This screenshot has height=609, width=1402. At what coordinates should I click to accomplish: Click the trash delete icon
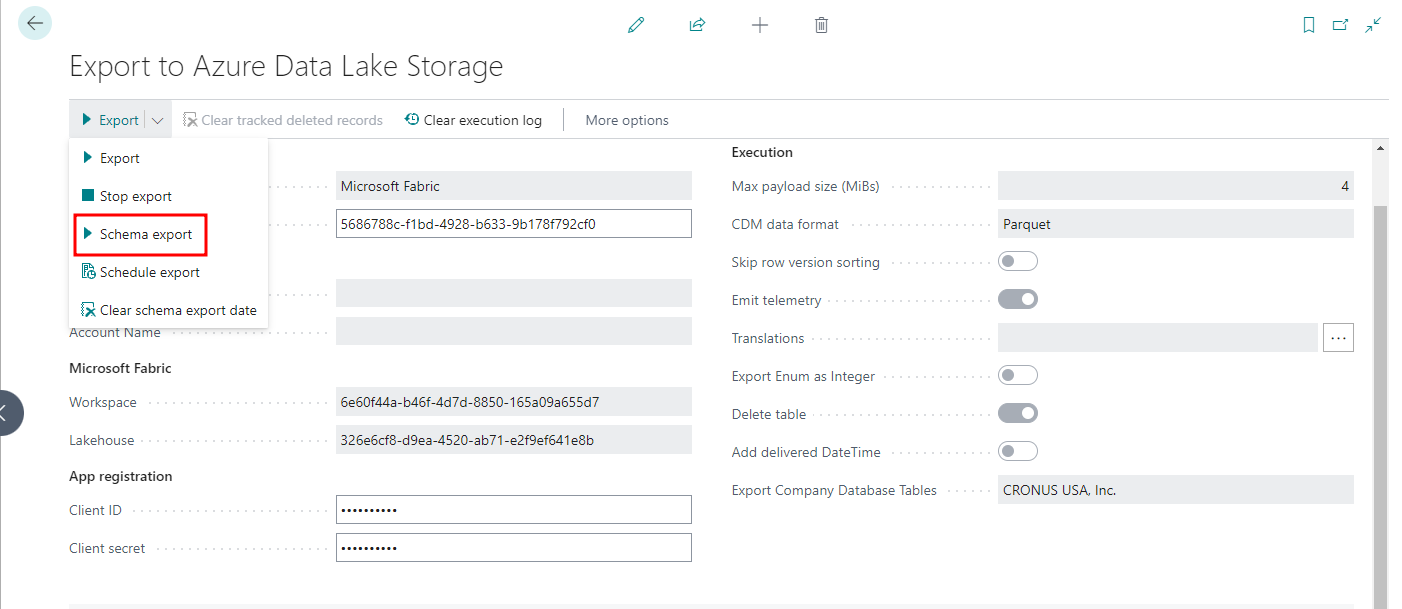[x=821, y=25]
